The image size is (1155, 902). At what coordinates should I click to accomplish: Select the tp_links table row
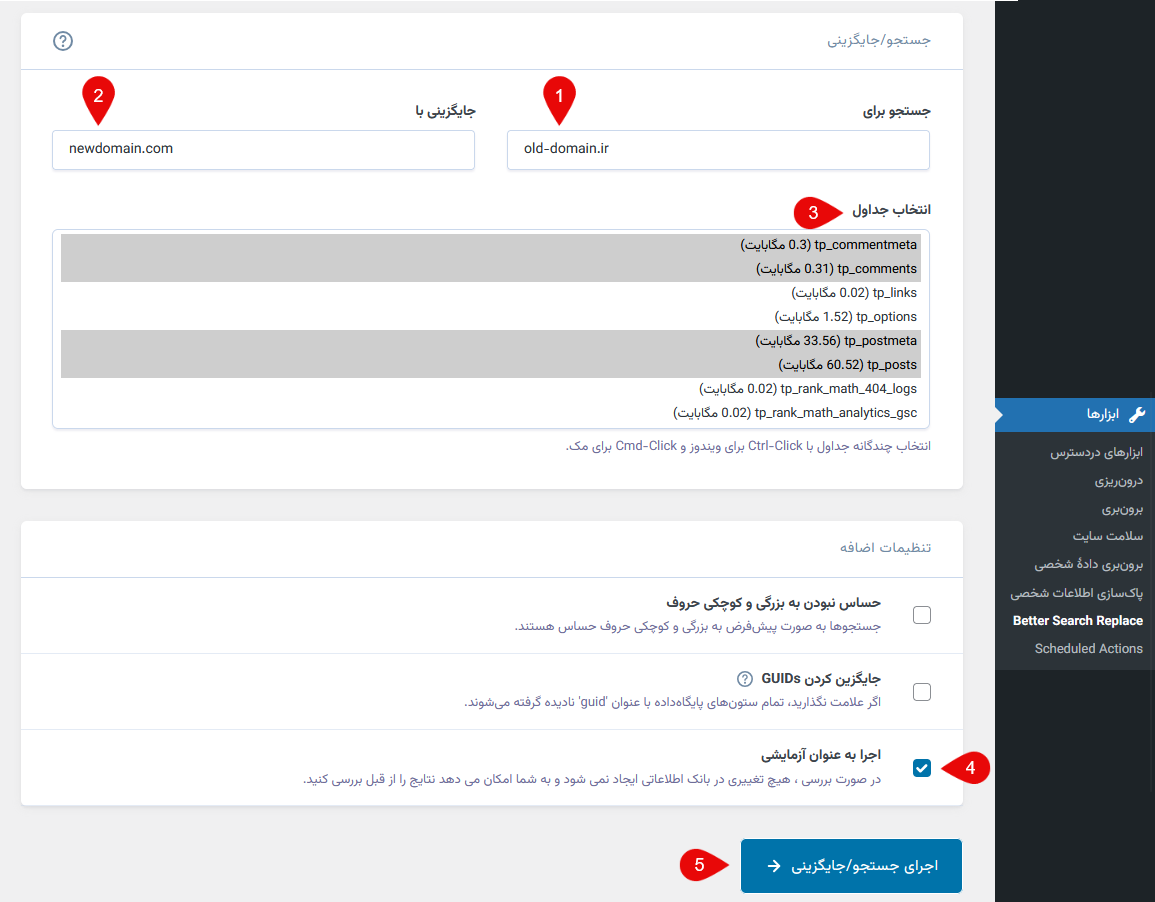[491, 293]
